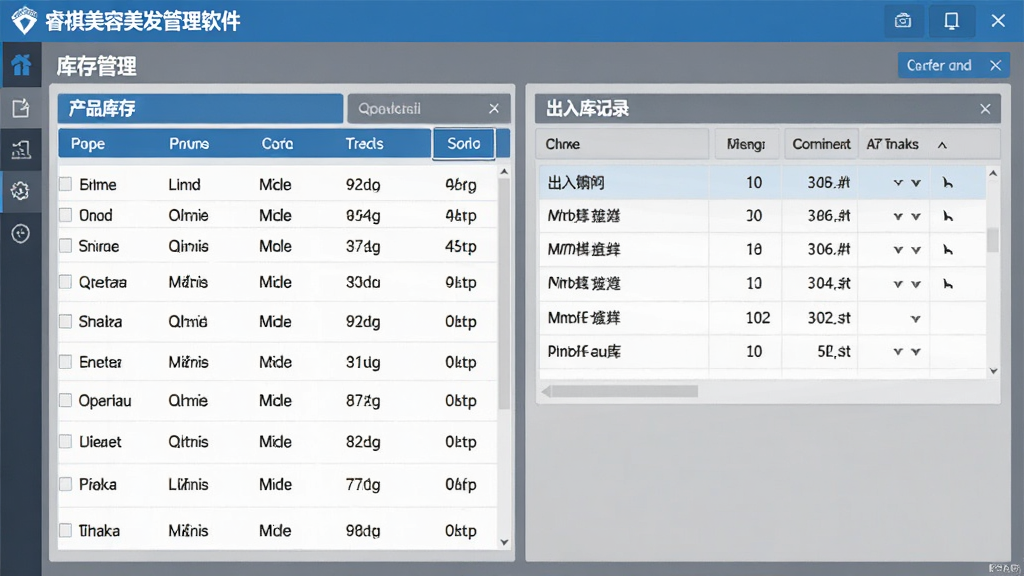The image size is (1024, 576).
Task: Go to the home page from sidebar
Action: pos(21,65)
